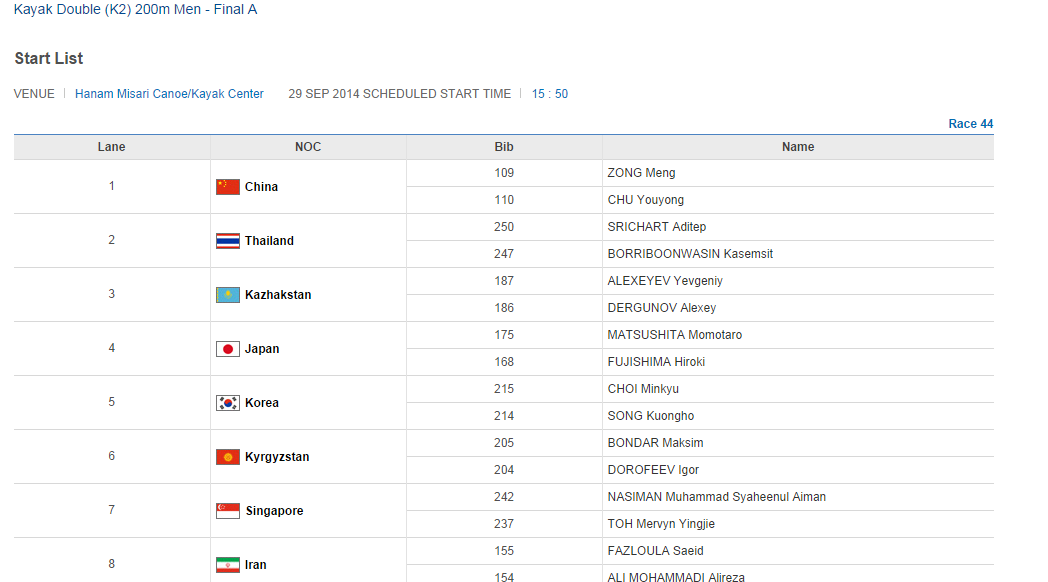Click the scheduled start time 15 : 50
1048x582 pixels.
tap(550, 94)
